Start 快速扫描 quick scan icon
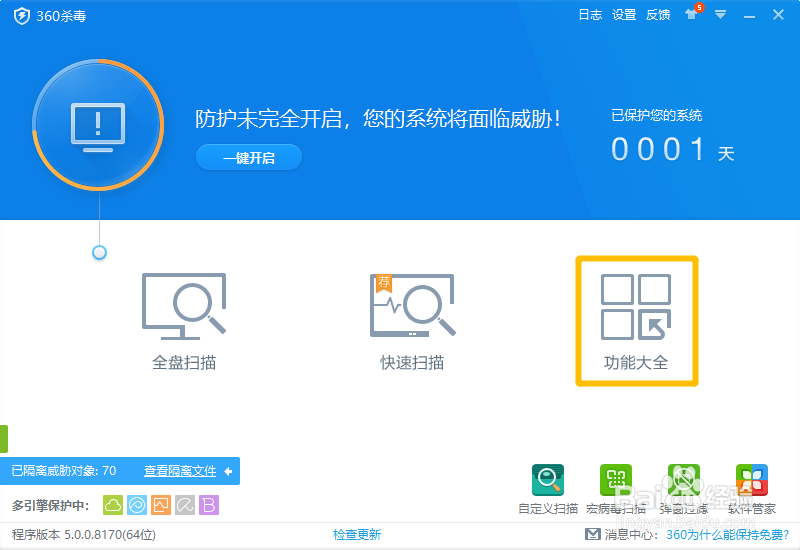The width and height of the screenshot is (800, 550). click(x=412, y=306)
